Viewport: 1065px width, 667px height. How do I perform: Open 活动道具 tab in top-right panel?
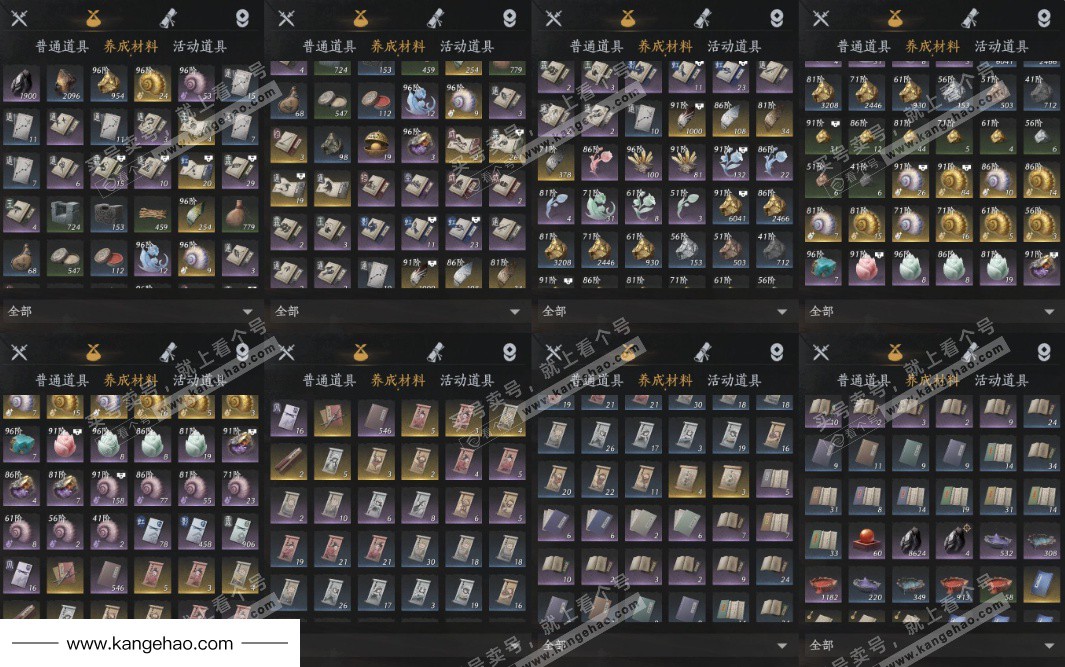[x=1001, y=47]
